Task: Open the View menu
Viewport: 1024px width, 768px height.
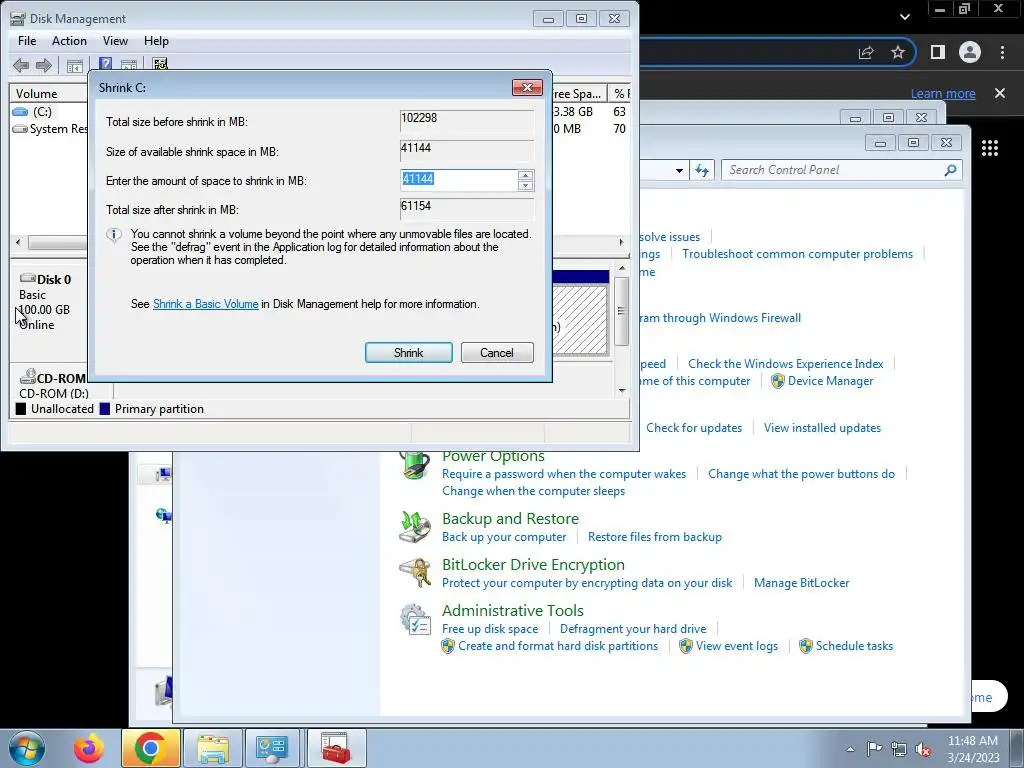Action: pyautogui.click(x=115, y=40)
